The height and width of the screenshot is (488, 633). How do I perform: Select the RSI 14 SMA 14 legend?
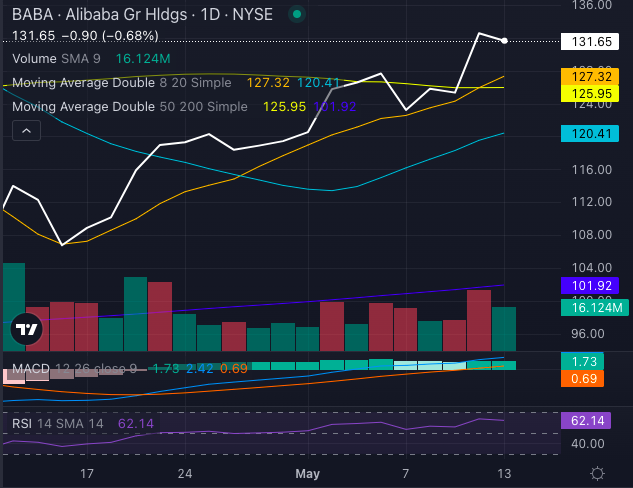tap(58, 423)
